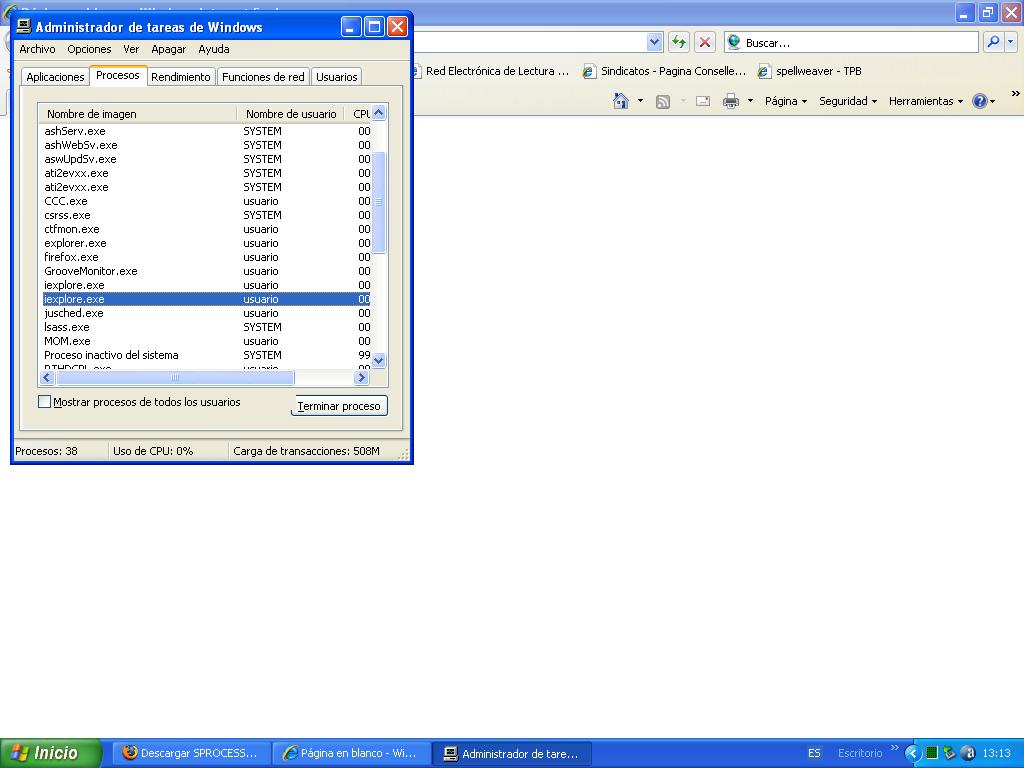
Task: Click the red stop loading icon
Action: (x=705, y=42)
